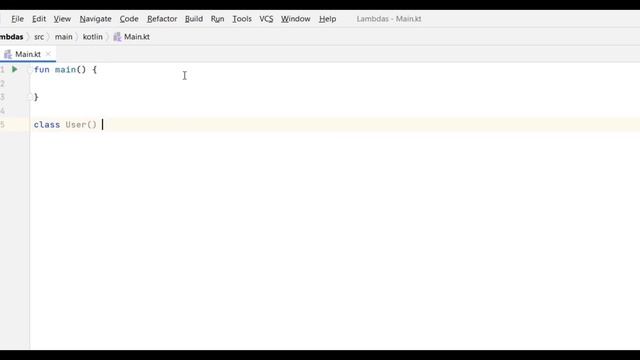
Task: Click the fold end marker on line 3
Action: click(x=29, y=97)
